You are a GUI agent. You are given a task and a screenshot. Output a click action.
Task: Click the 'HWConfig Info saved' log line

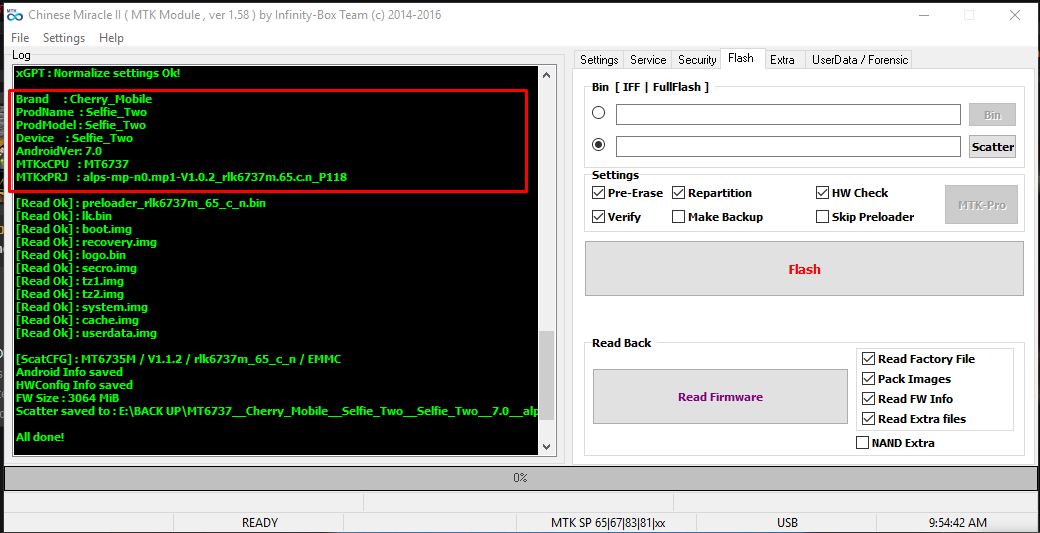(x=74, y=385)
